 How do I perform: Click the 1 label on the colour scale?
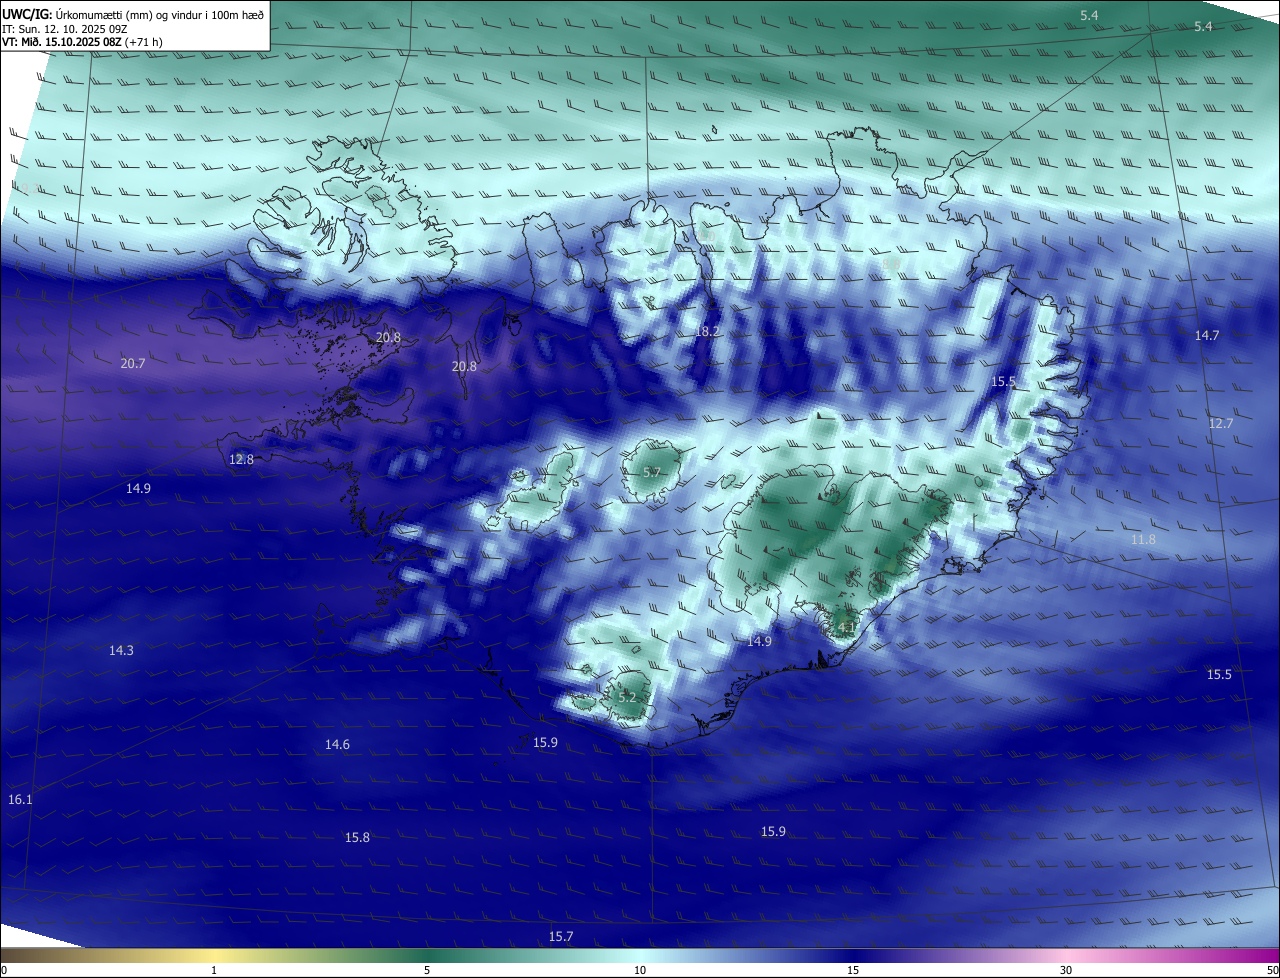point(214,970)
